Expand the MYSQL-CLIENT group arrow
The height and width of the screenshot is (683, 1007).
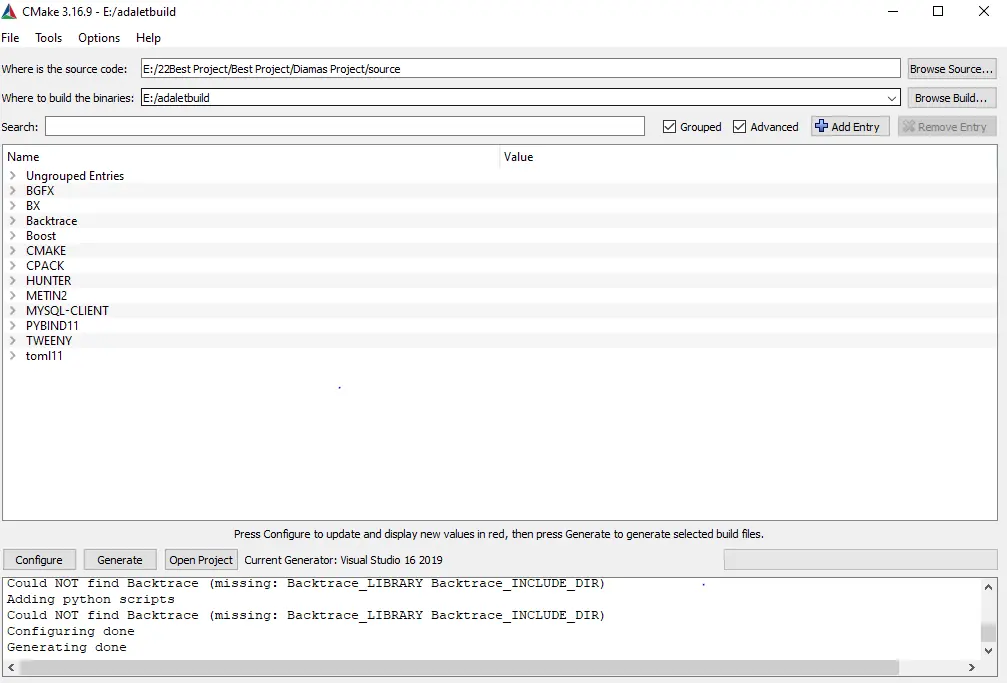click(x=13, y=310)
